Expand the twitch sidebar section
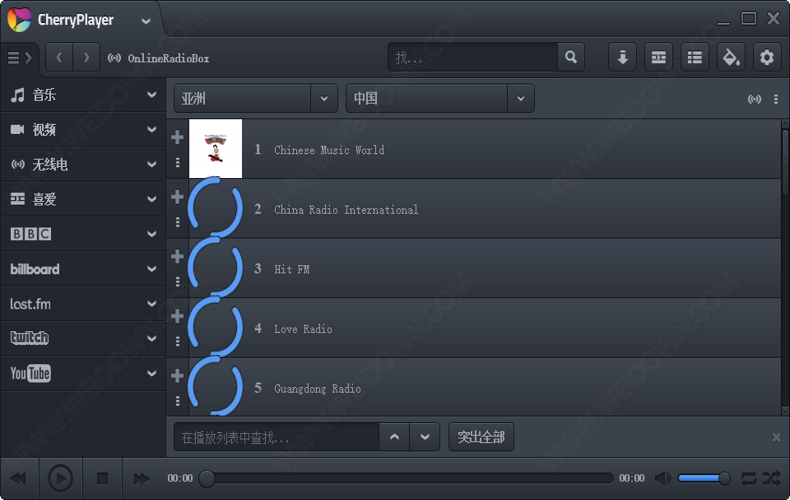The width and height of the screenshot is (790, 500). point(152,338)
